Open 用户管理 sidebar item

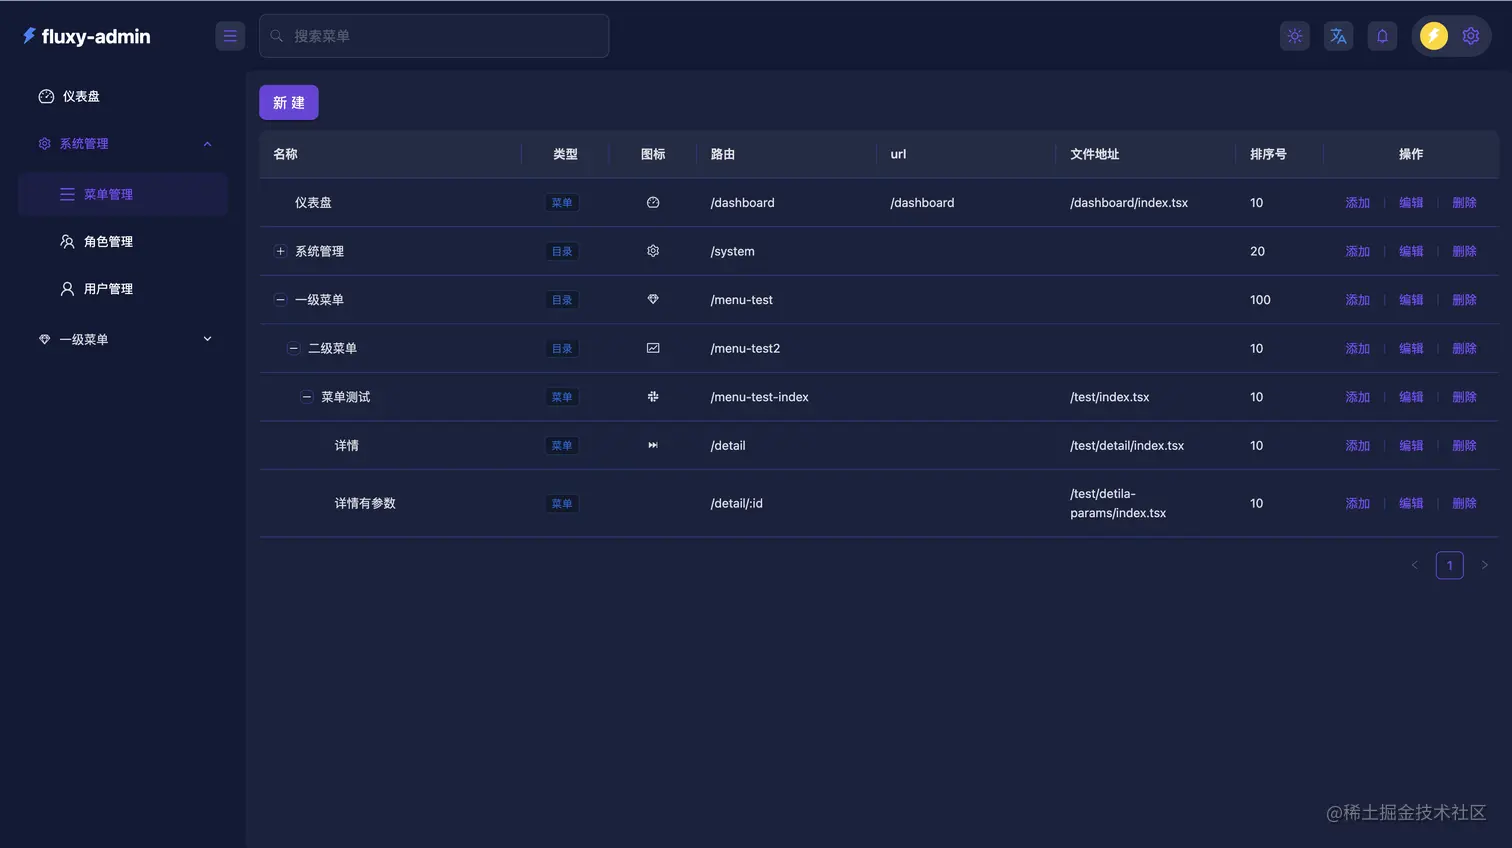click(x=123, y=289)
